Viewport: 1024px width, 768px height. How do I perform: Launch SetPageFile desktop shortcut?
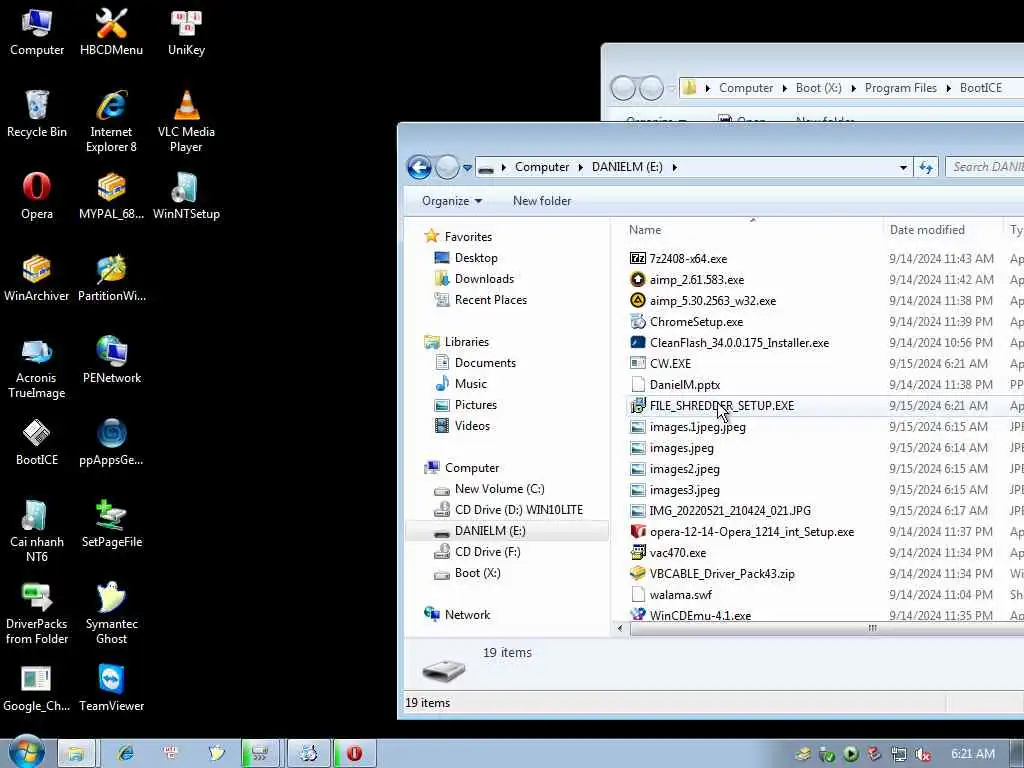coord(111,524)
